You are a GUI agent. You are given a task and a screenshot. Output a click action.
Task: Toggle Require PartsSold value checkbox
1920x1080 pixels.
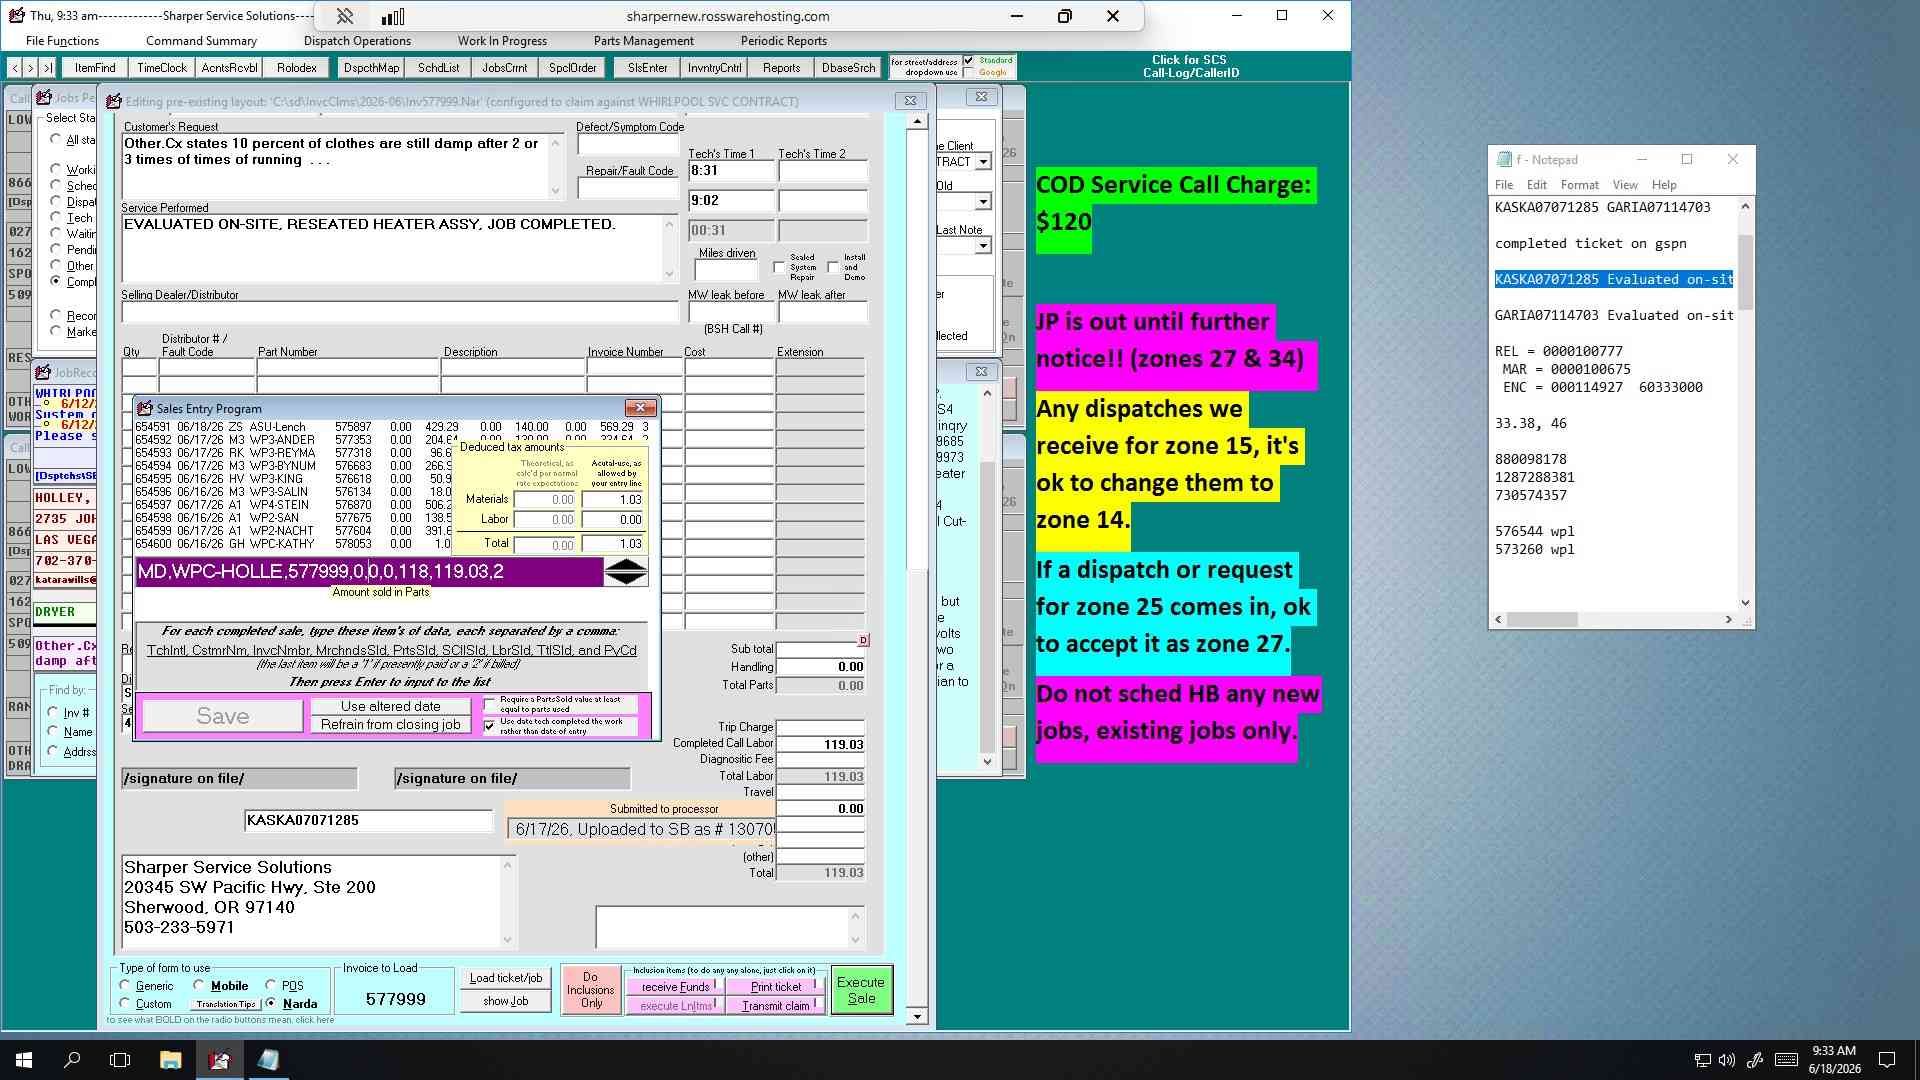coord(490,705)
